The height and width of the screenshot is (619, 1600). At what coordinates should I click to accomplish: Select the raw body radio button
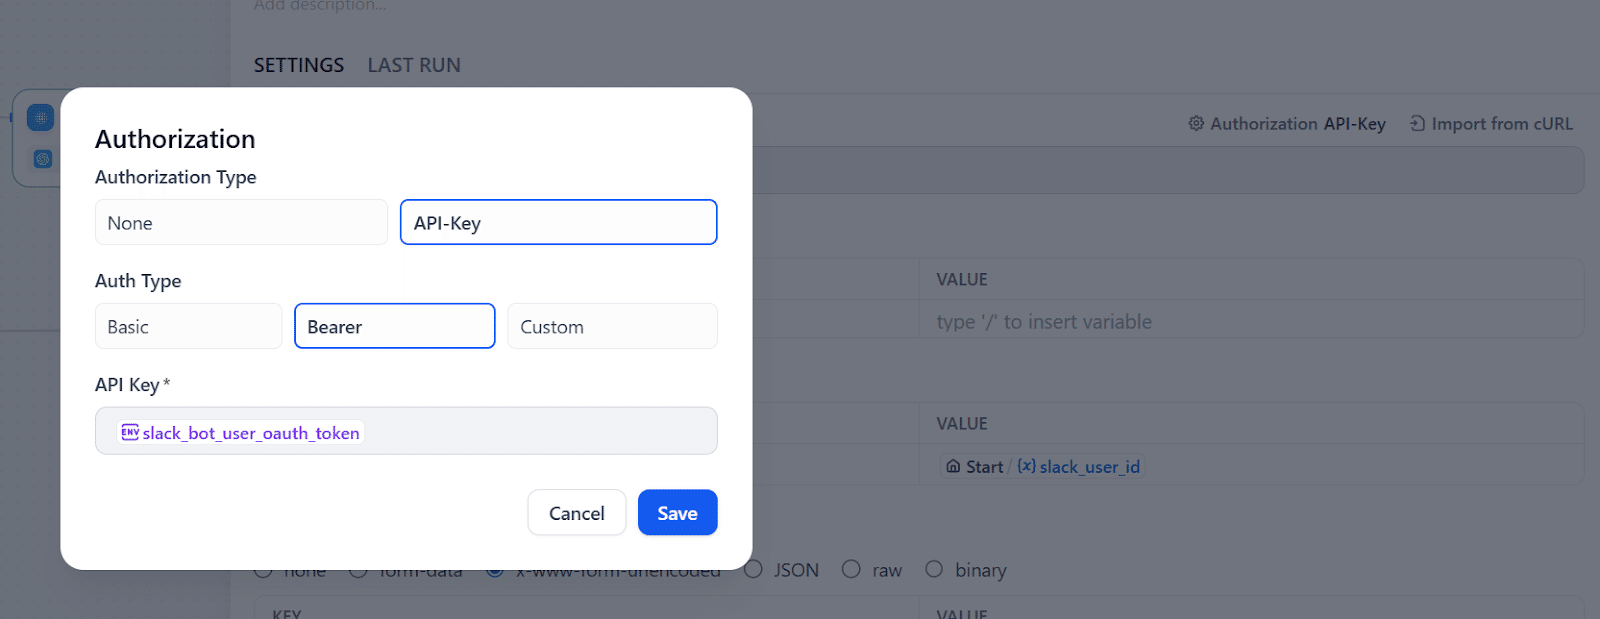851,569
